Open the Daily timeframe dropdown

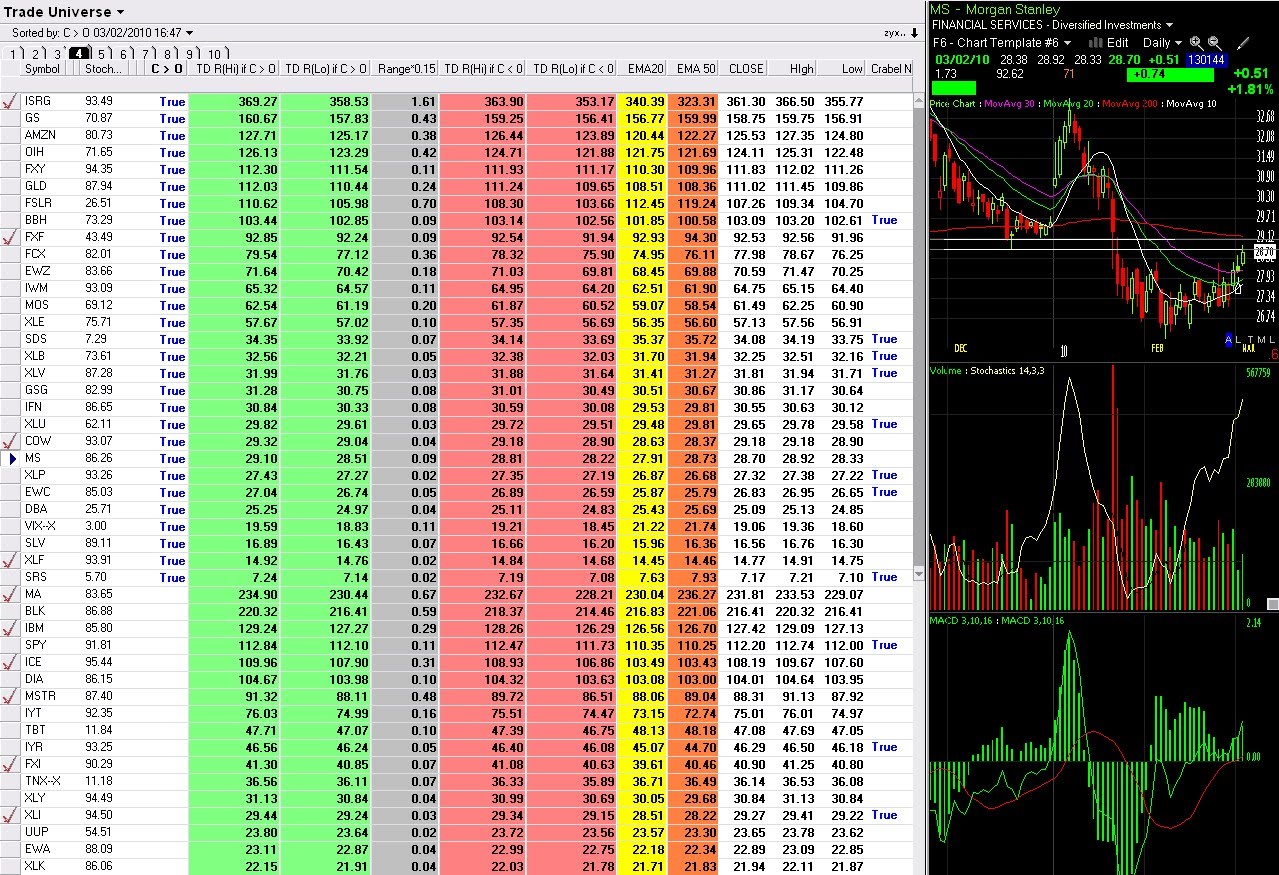point(1178,43)
